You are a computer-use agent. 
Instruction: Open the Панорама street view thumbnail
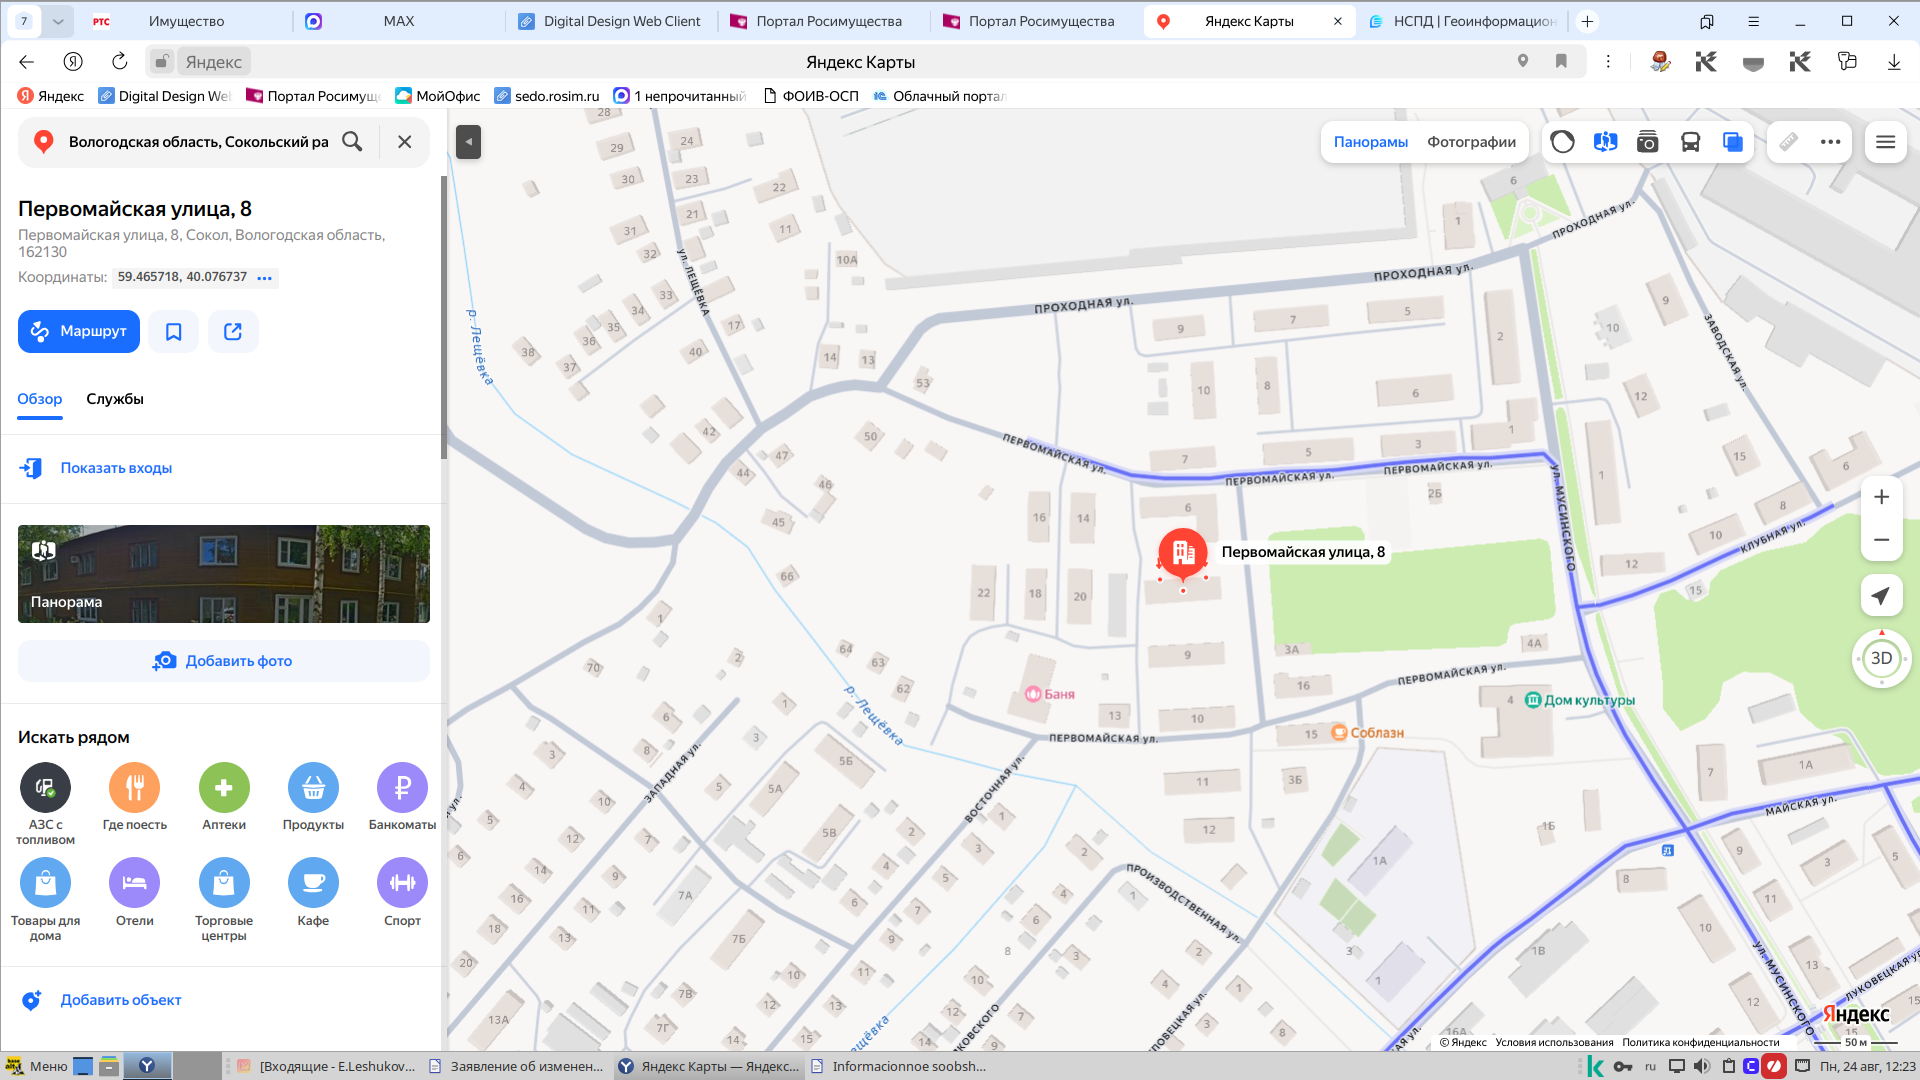click(224, 574)
